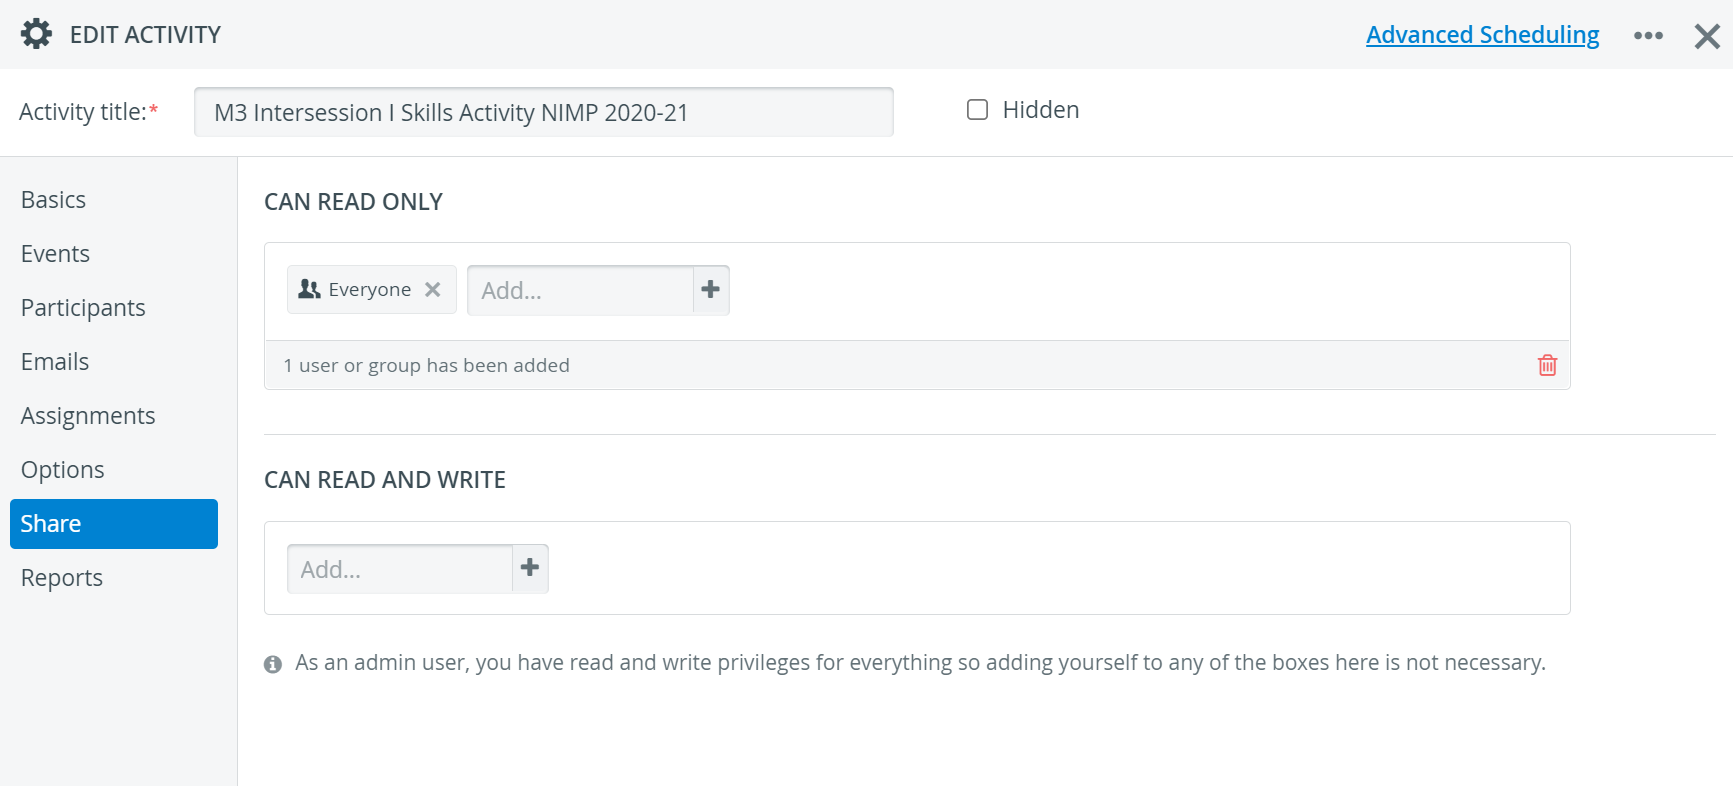Delete all added users with the trash icon

tap(1547, 365)
